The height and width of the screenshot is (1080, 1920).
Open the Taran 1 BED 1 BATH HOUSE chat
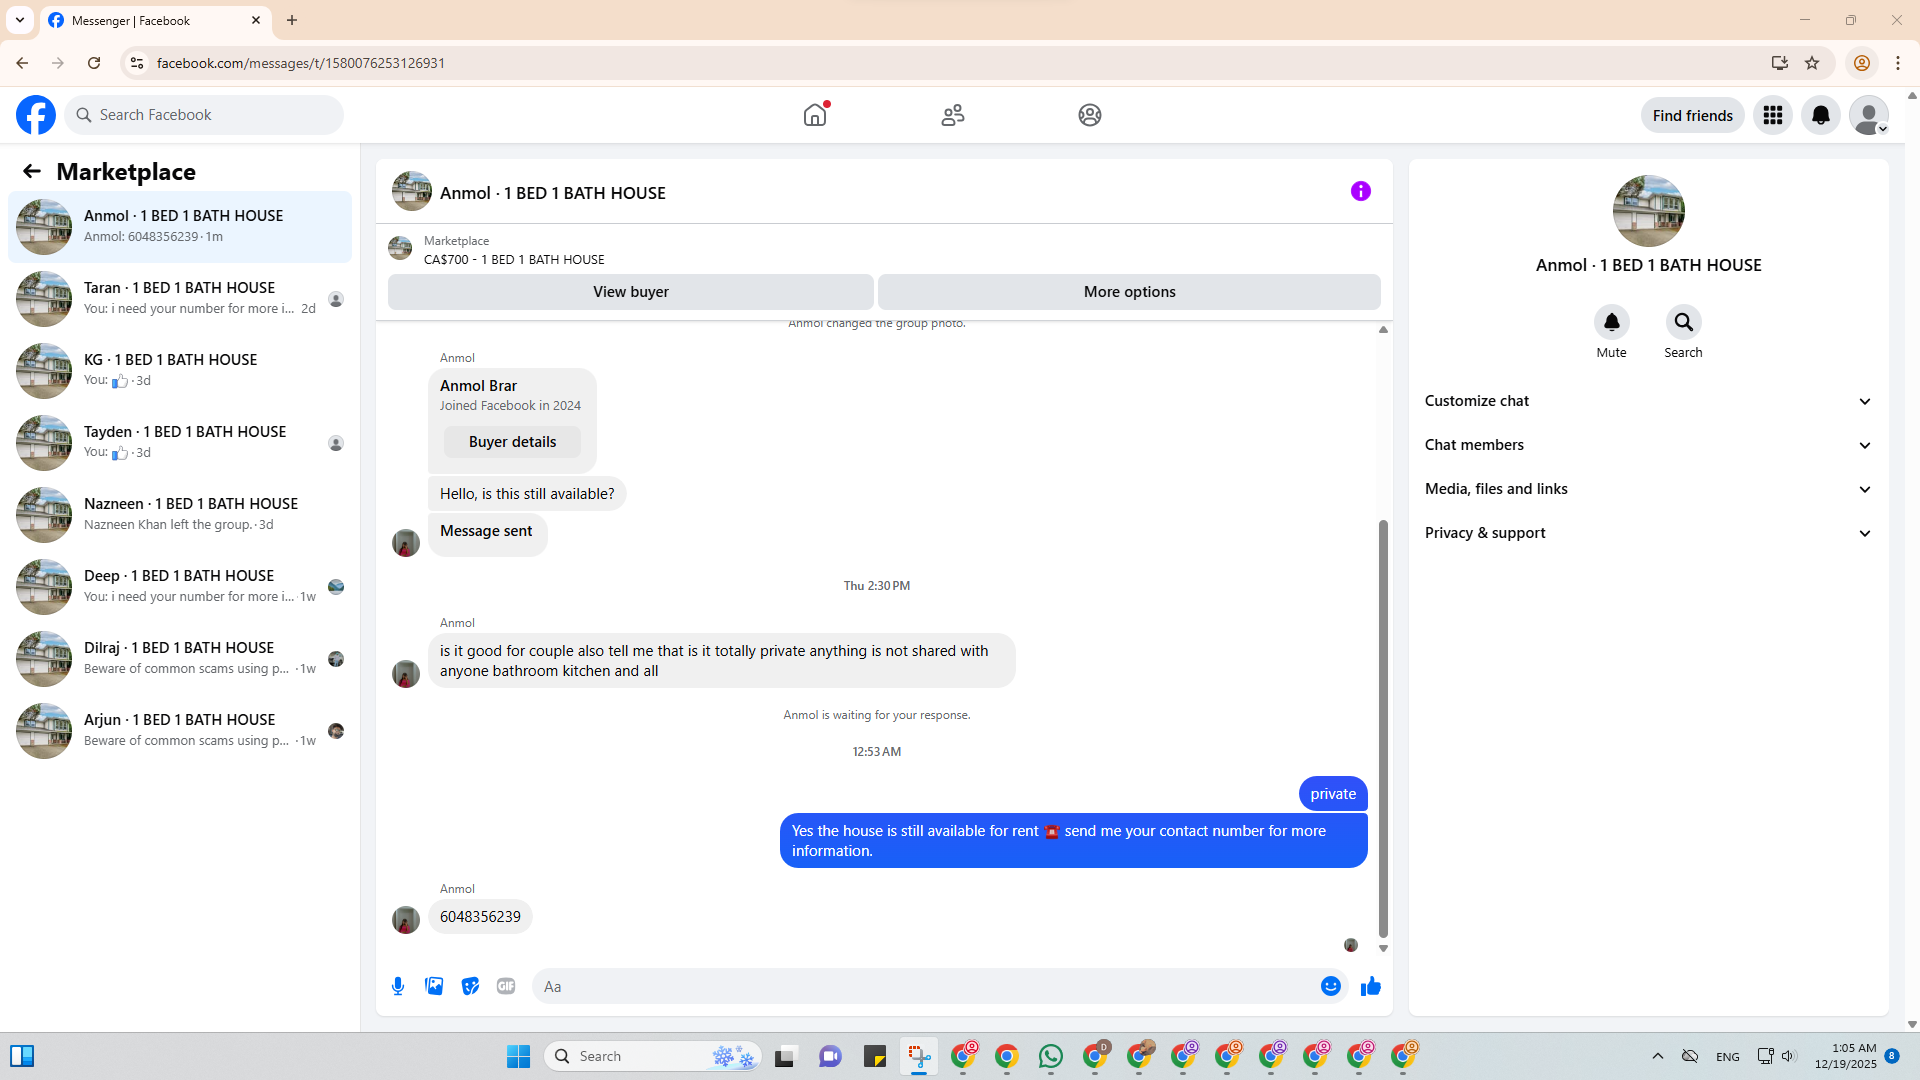[x=180, y=298]
